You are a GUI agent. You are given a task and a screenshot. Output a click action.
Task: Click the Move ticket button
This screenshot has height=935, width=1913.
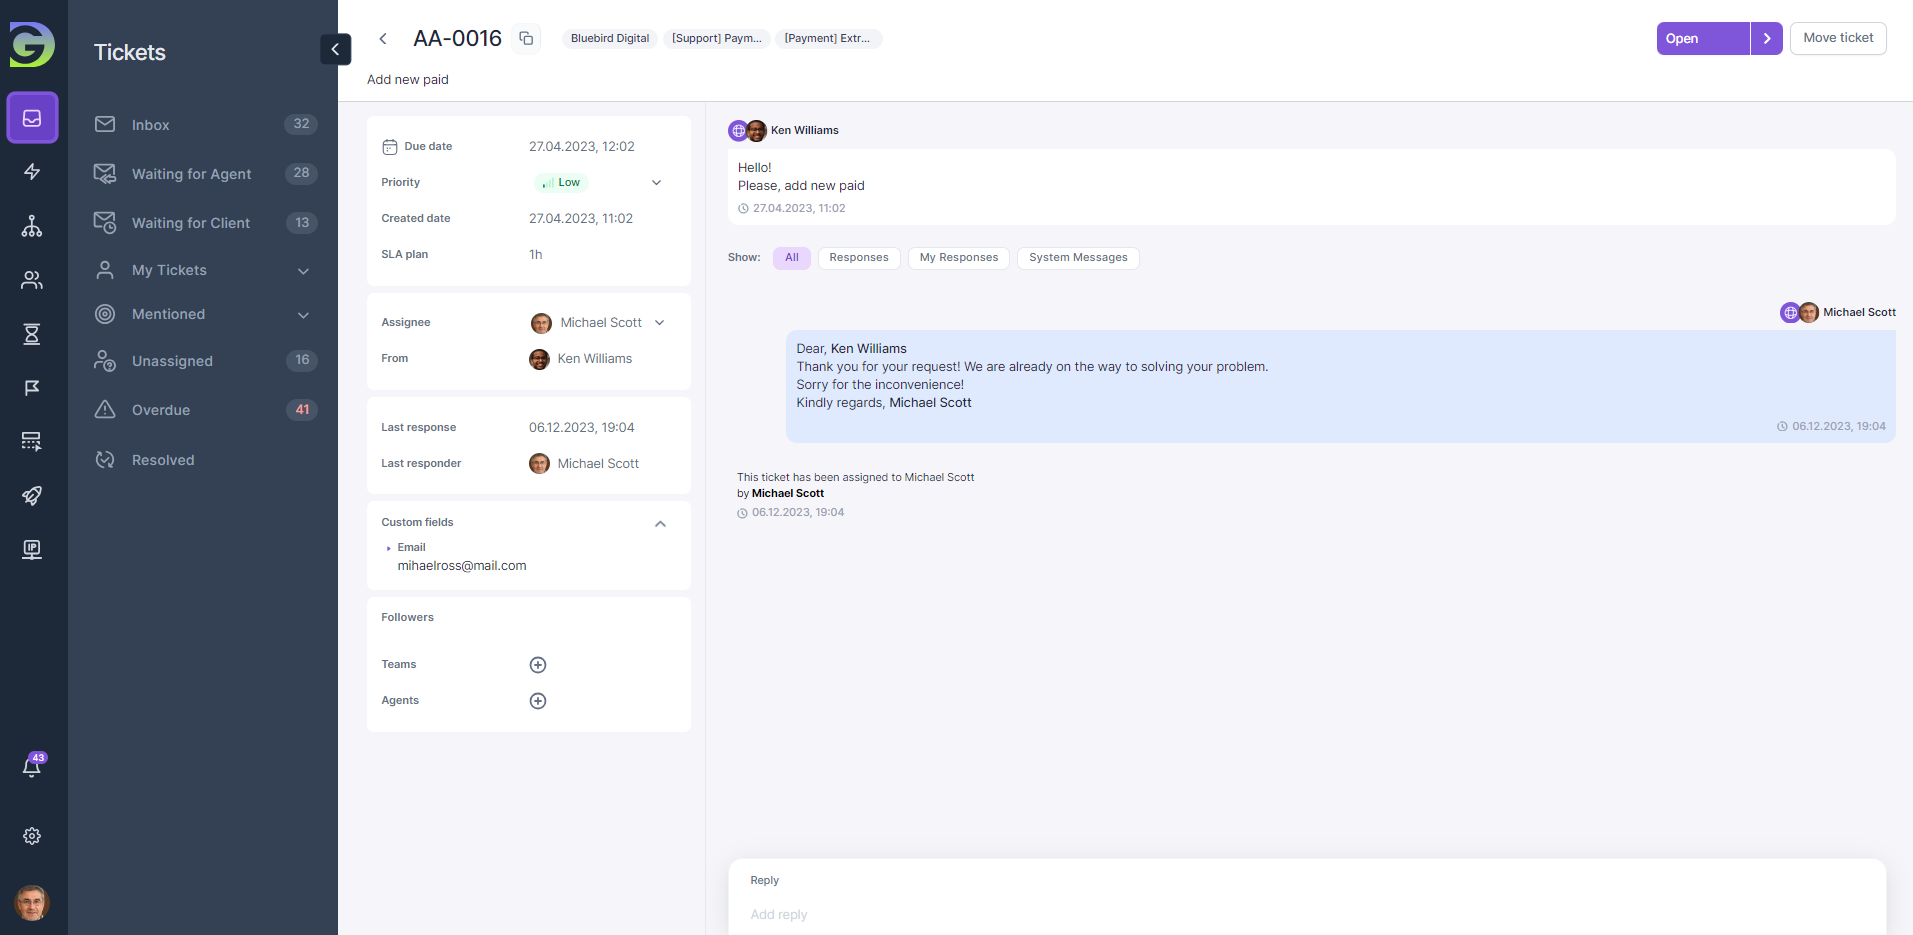pos(1837,38)
